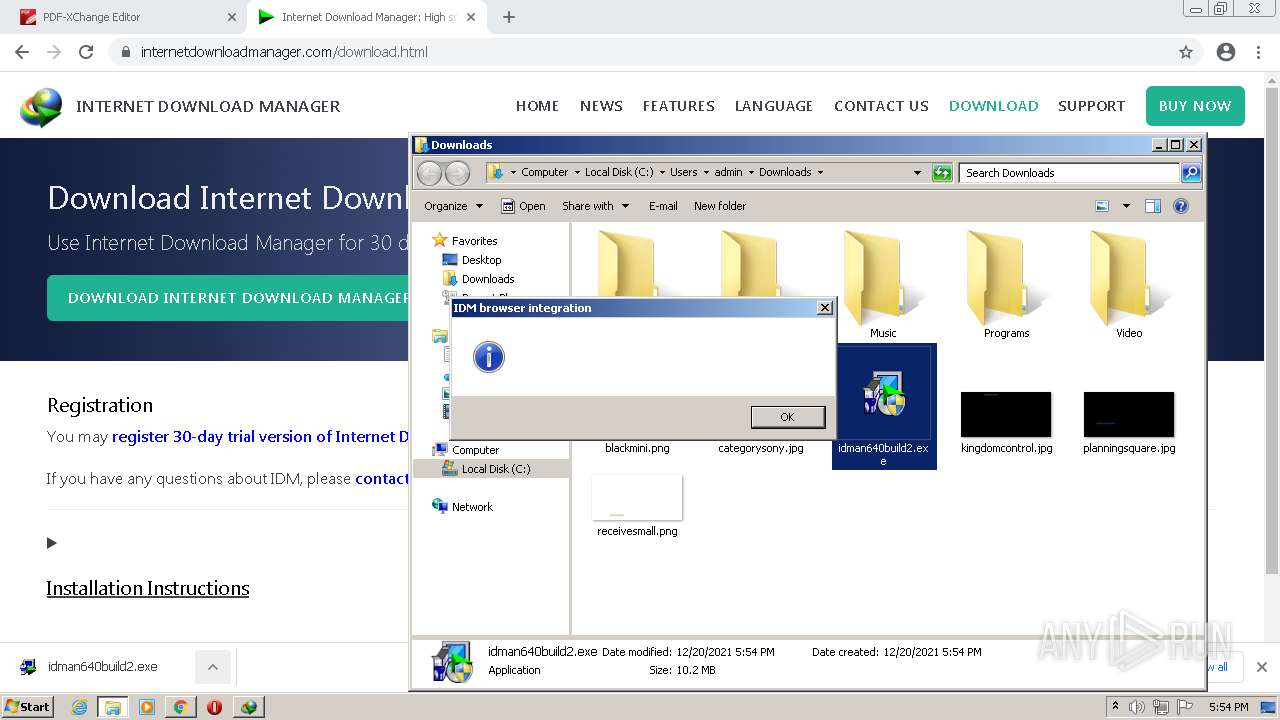Go back in the Downloads Explorer window
1280x720 pixels.
(x=429, y=173)
